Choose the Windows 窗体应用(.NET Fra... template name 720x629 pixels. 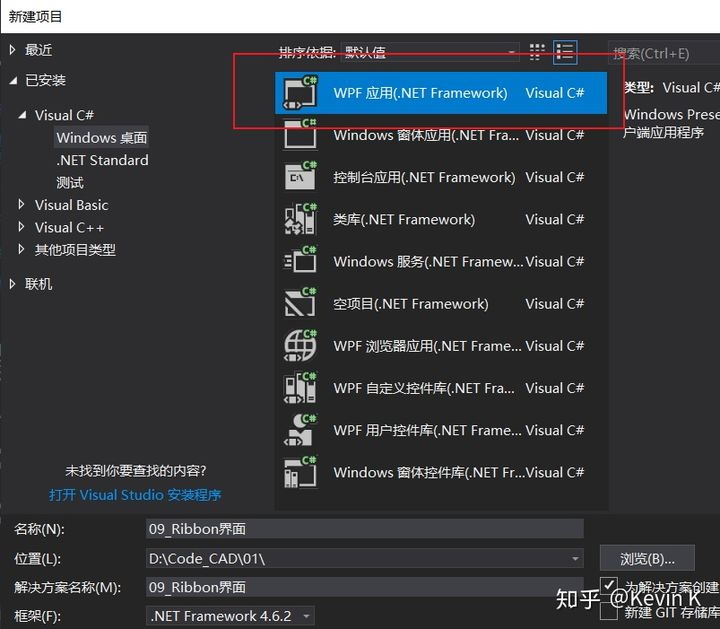(426, 135)
